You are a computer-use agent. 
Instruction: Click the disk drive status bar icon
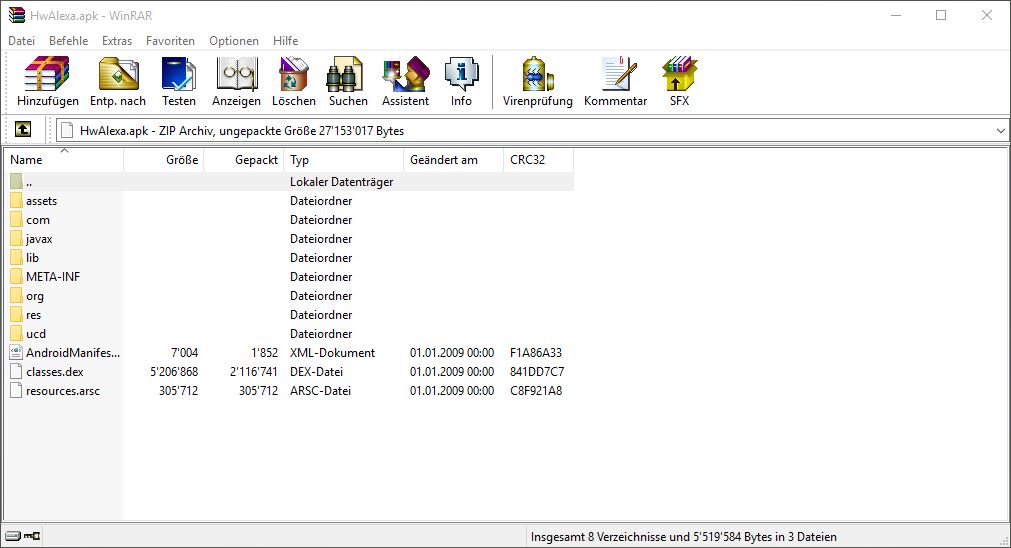(x=13, y=536)
